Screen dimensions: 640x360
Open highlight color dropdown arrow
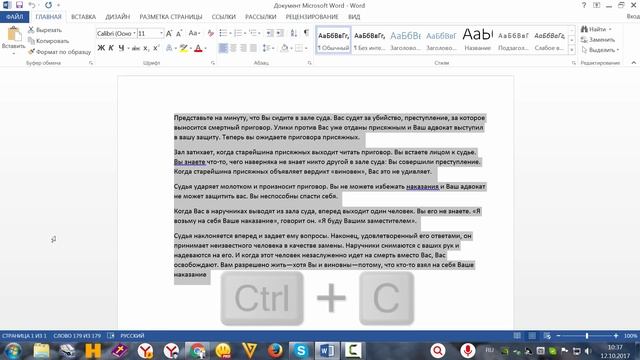click(x=191, y=49)
